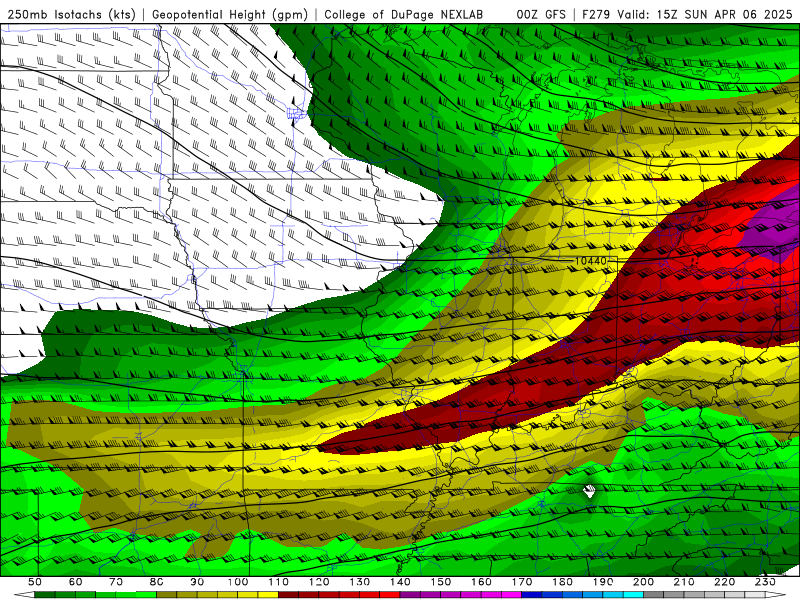The height and width of the screenshot is (600, 800).
Task: Click the '110' tick on the color scale
Action: point(279,582)
